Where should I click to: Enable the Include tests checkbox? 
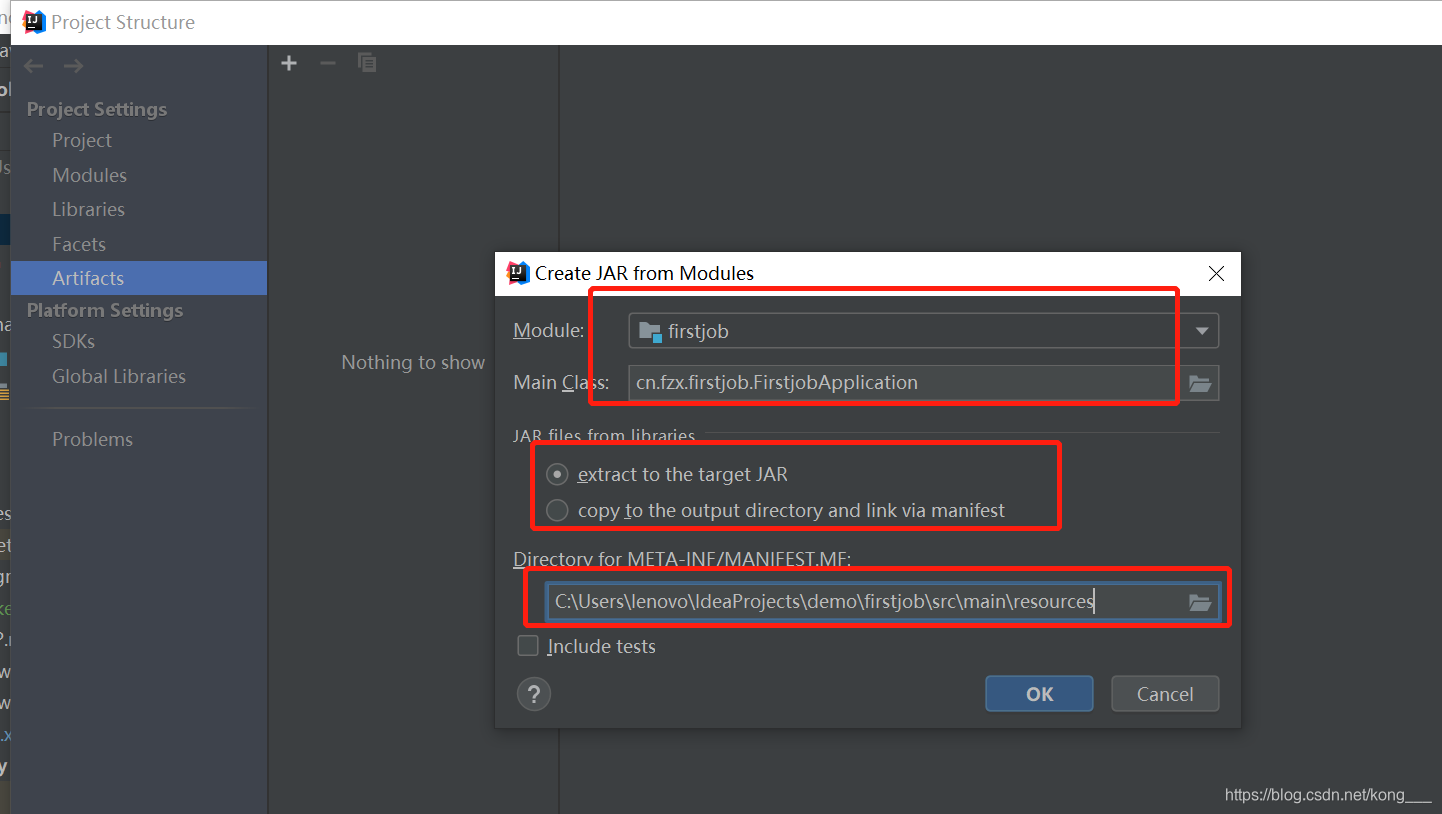(x=528, y=646)
